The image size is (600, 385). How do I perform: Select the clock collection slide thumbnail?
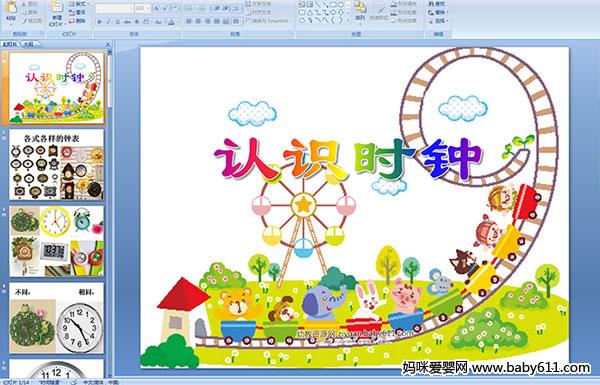57,165
